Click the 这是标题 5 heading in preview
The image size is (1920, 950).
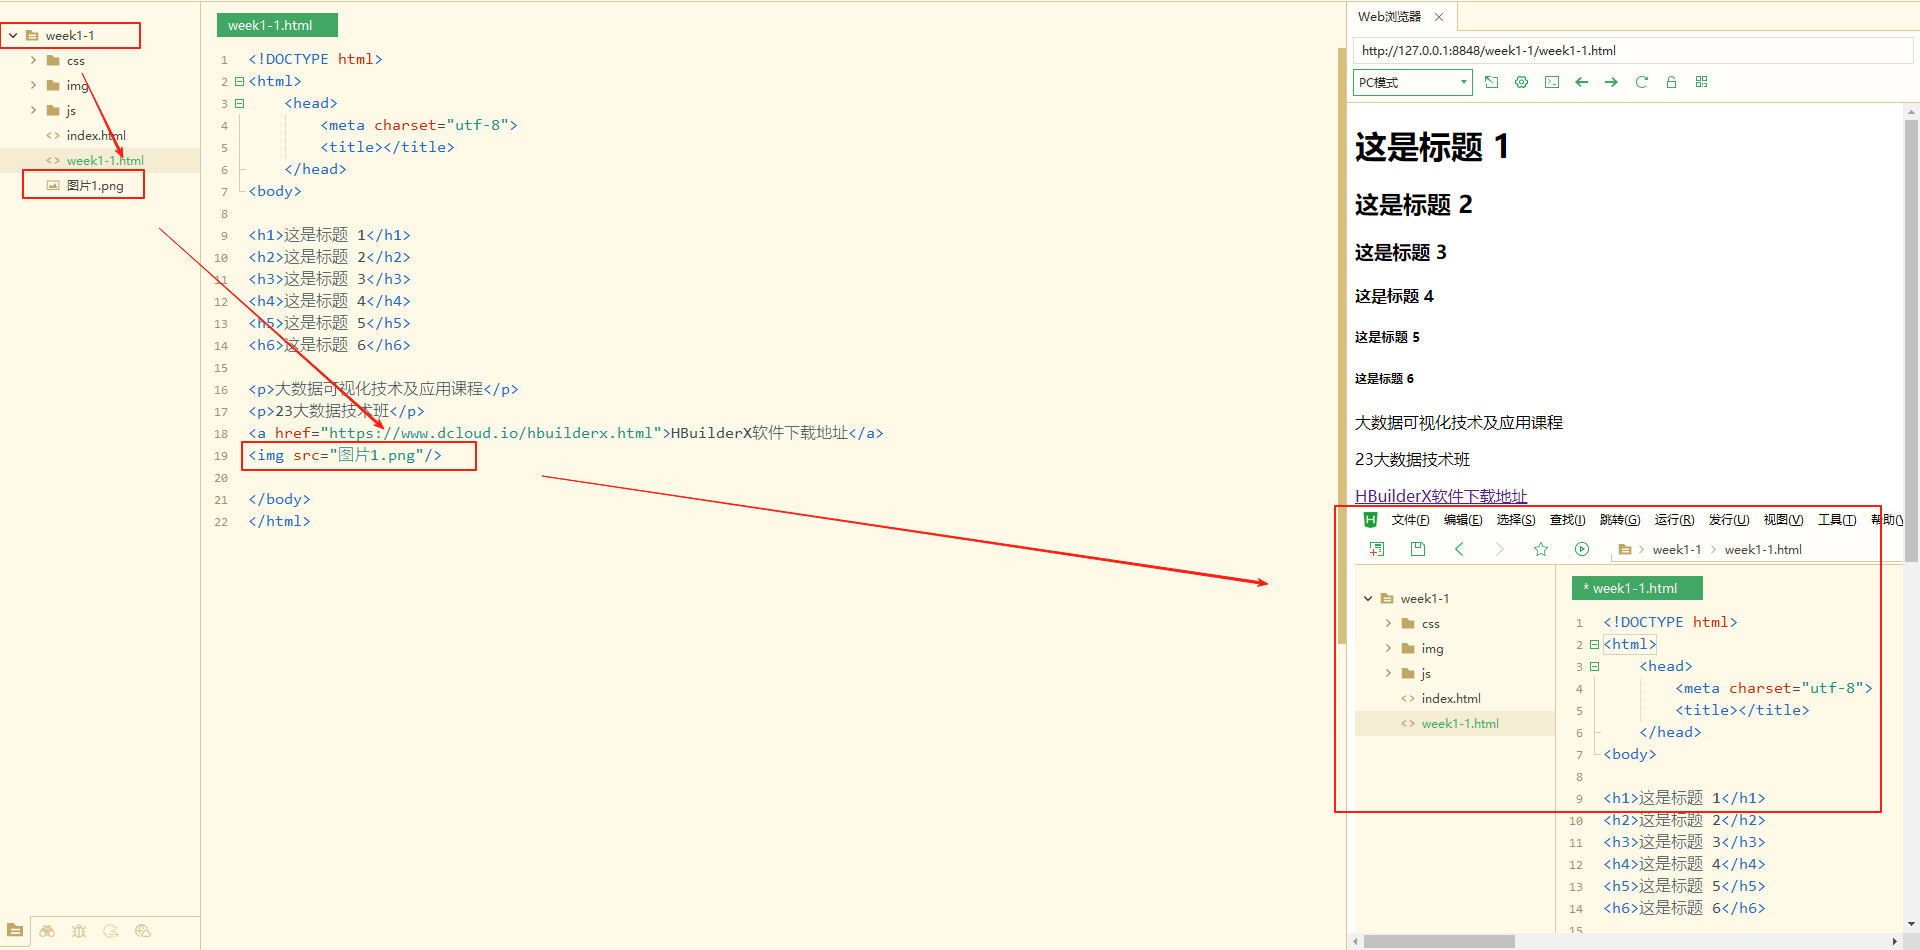pos(1387,338)
